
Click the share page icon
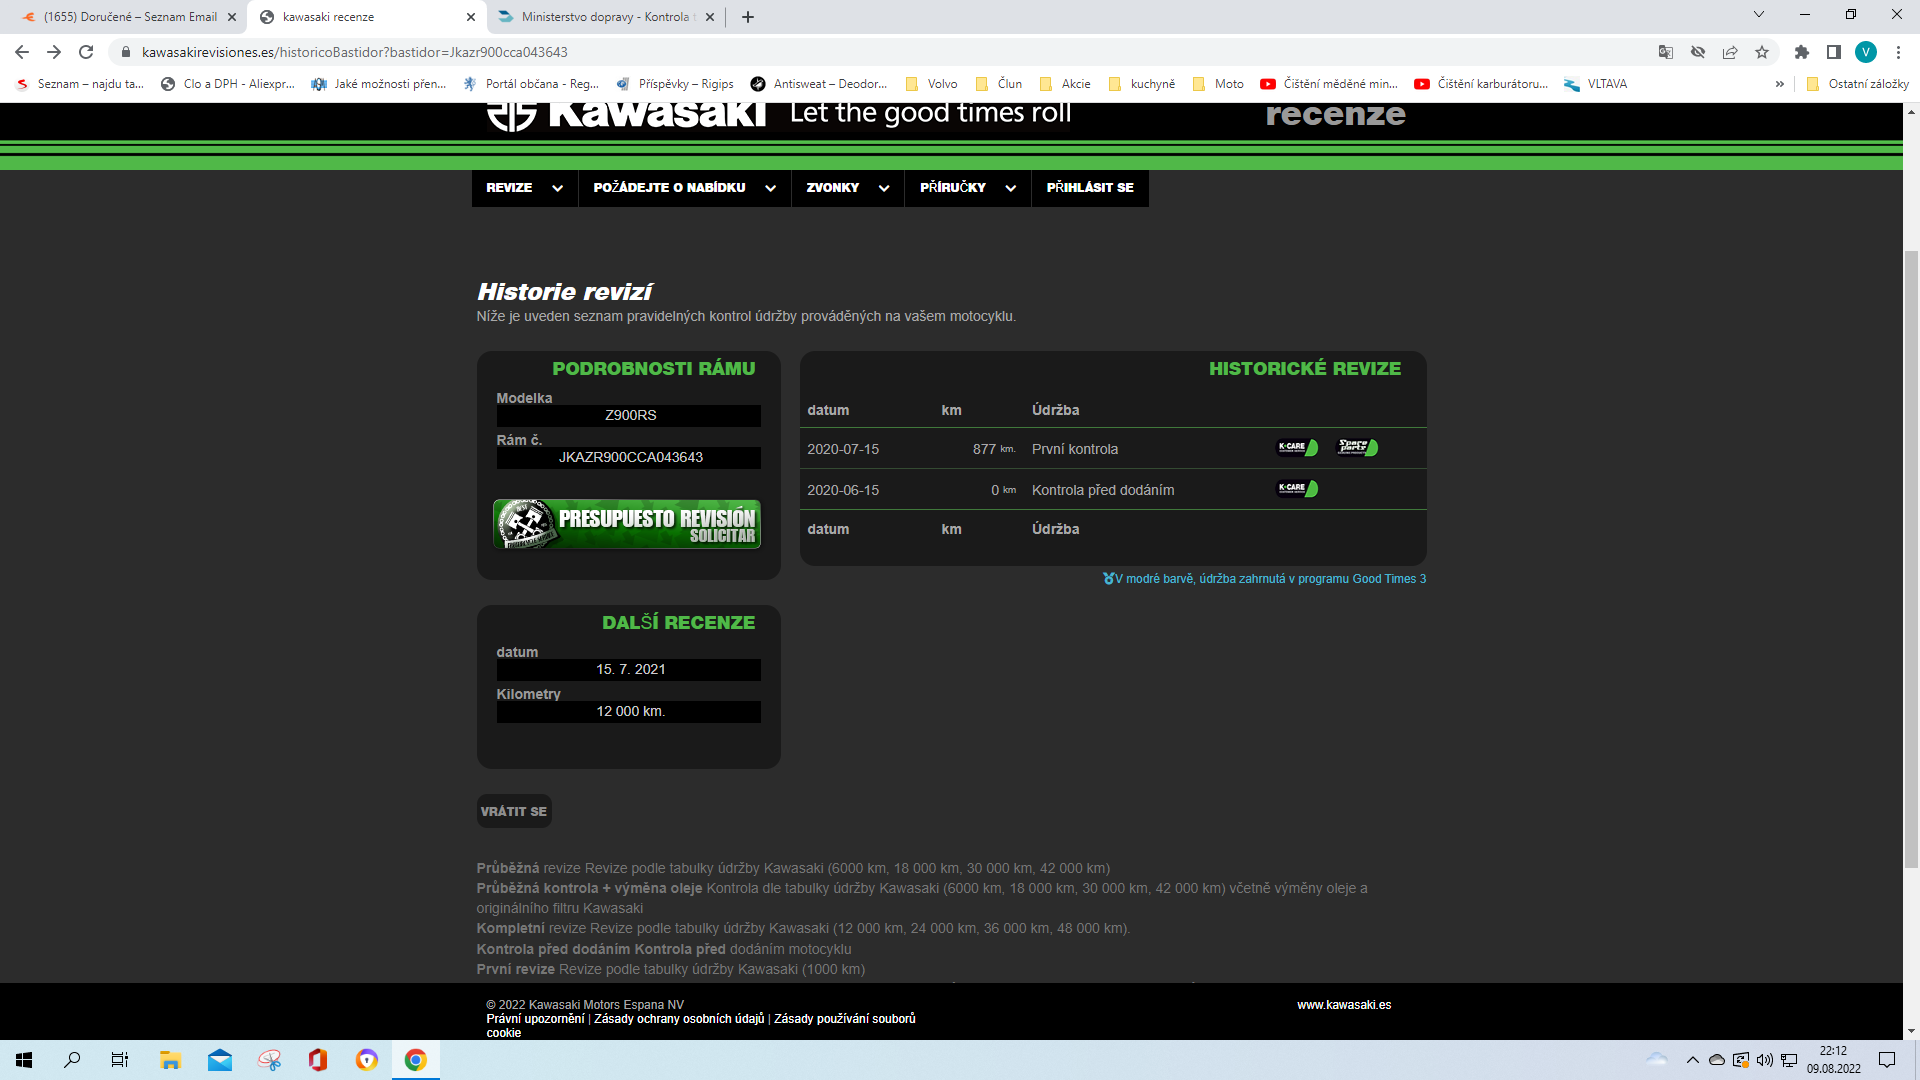point(1730,52)
